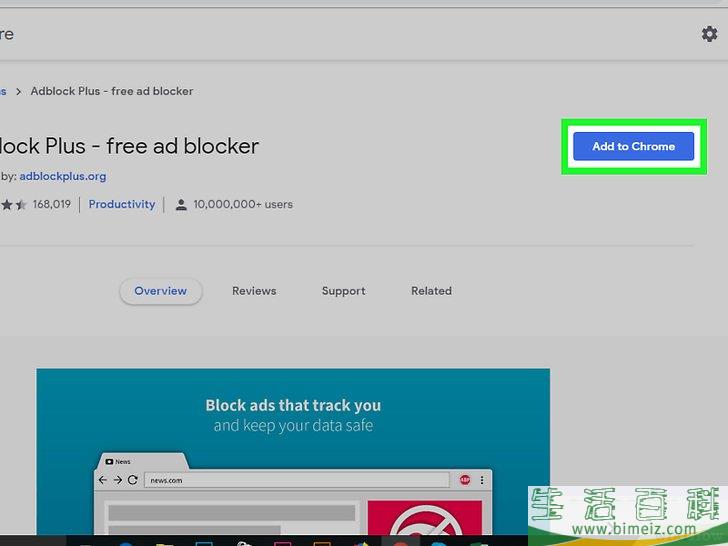Image resolution: width=728 pixels, height=546 pixels.
Task: Click breadcrumb text Adblock Plus - free ad blocker
Action: (112, 91)
